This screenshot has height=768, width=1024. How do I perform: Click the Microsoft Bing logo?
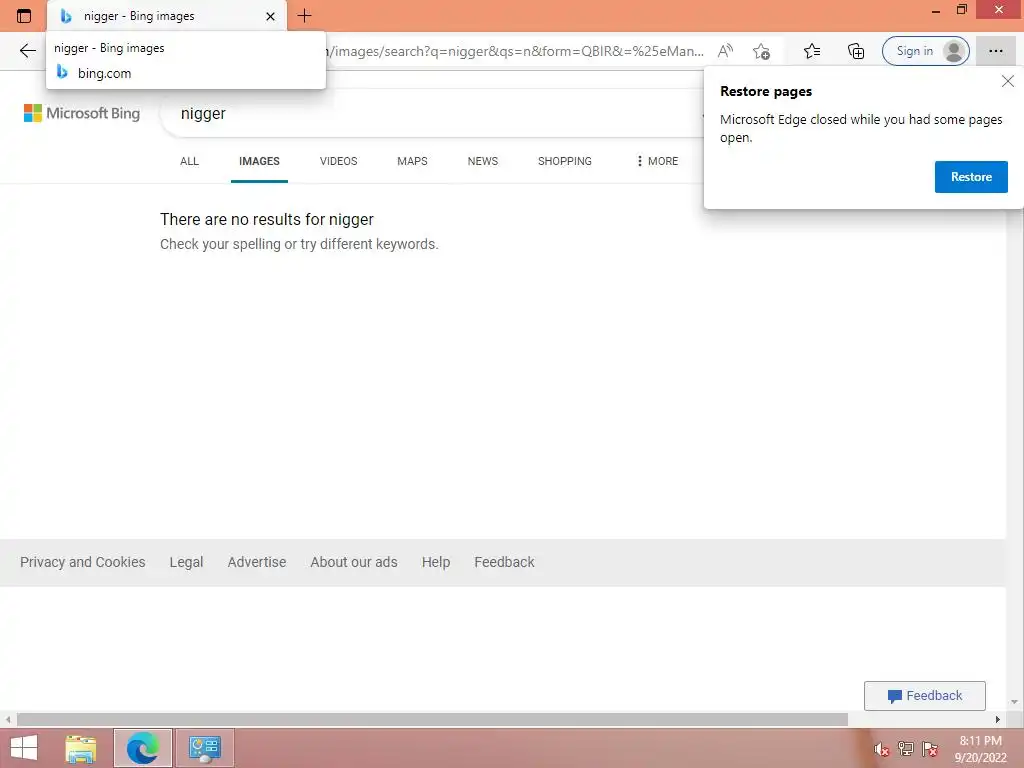[x=82, y=113]
